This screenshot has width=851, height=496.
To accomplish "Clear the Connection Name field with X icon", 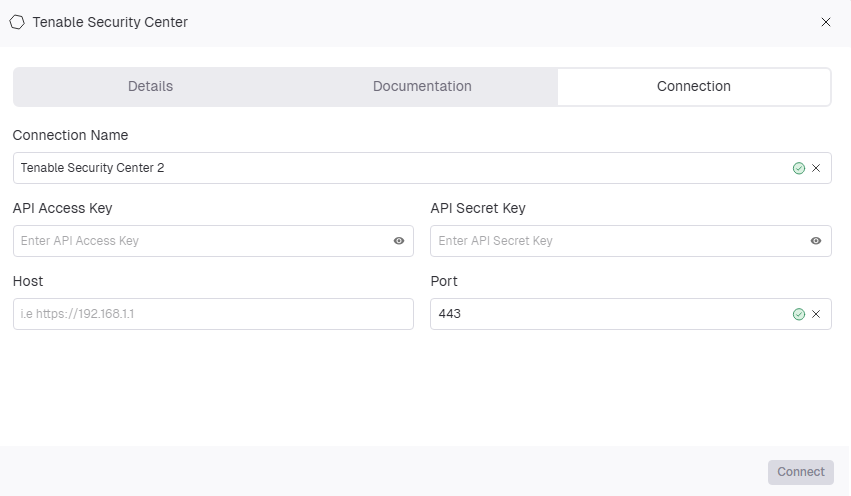I will (x=816, y=168).
